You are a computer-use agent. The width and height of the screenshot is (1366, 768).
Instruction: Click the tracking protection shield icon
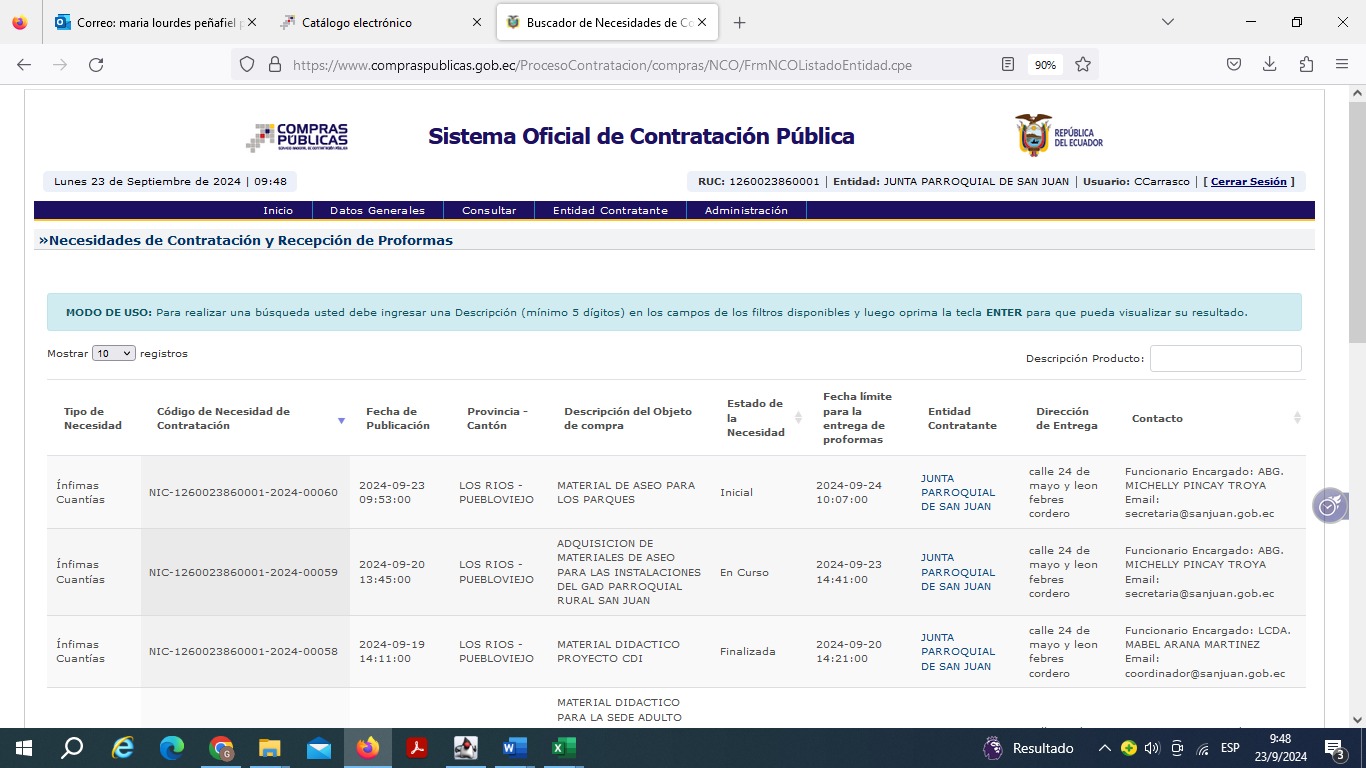click(x=247, y=64)
